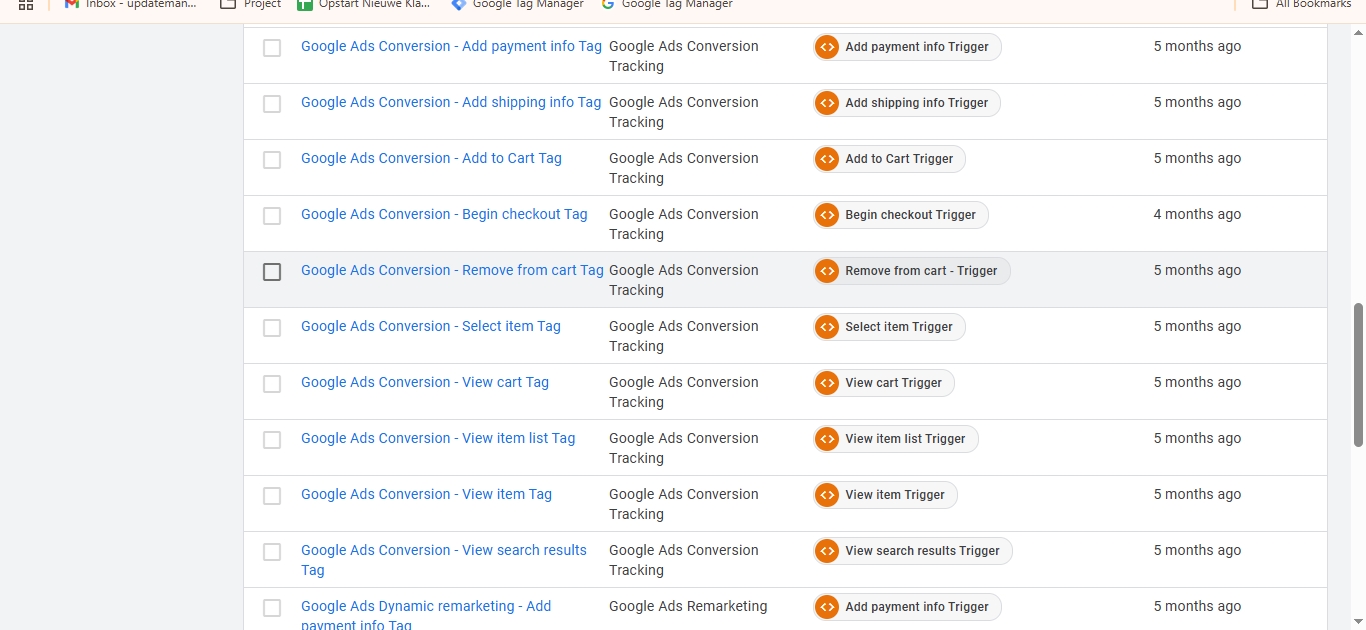Select the checkbox for View item Tag
Screen dimensions: 1366x630
click(272, 496)
